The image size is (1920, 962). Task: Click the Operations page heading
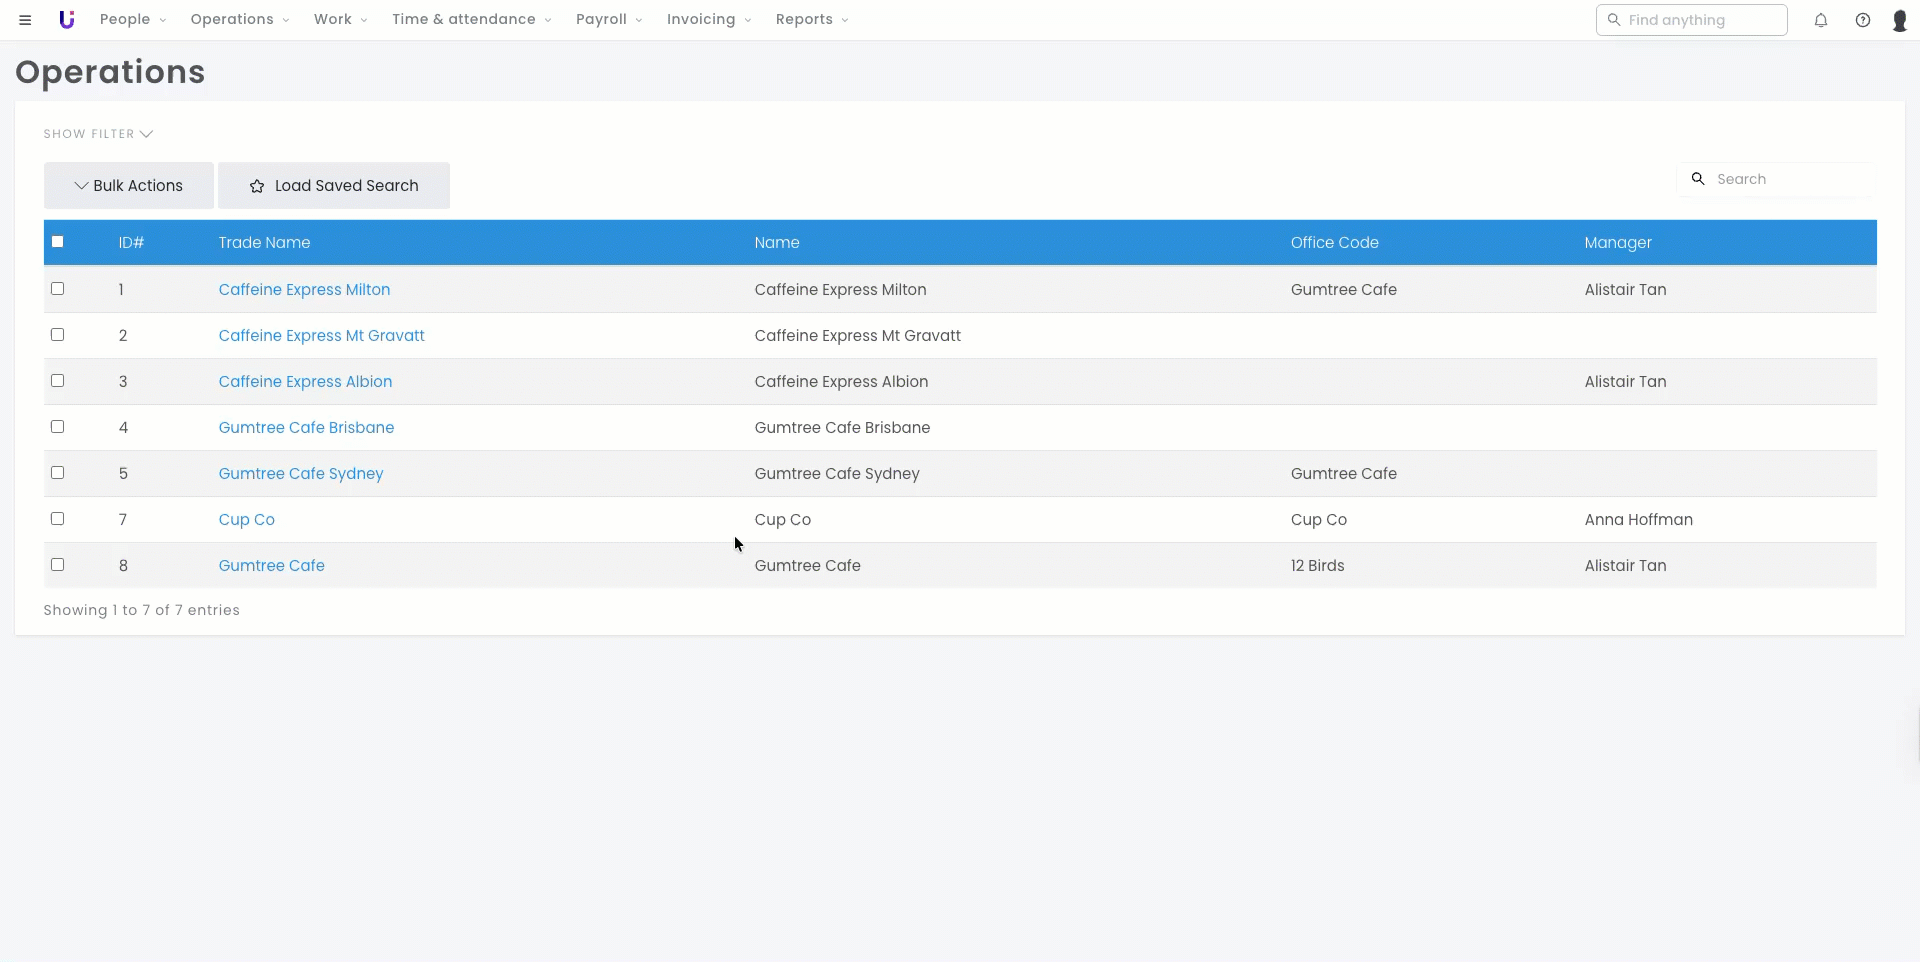point(110,73)
